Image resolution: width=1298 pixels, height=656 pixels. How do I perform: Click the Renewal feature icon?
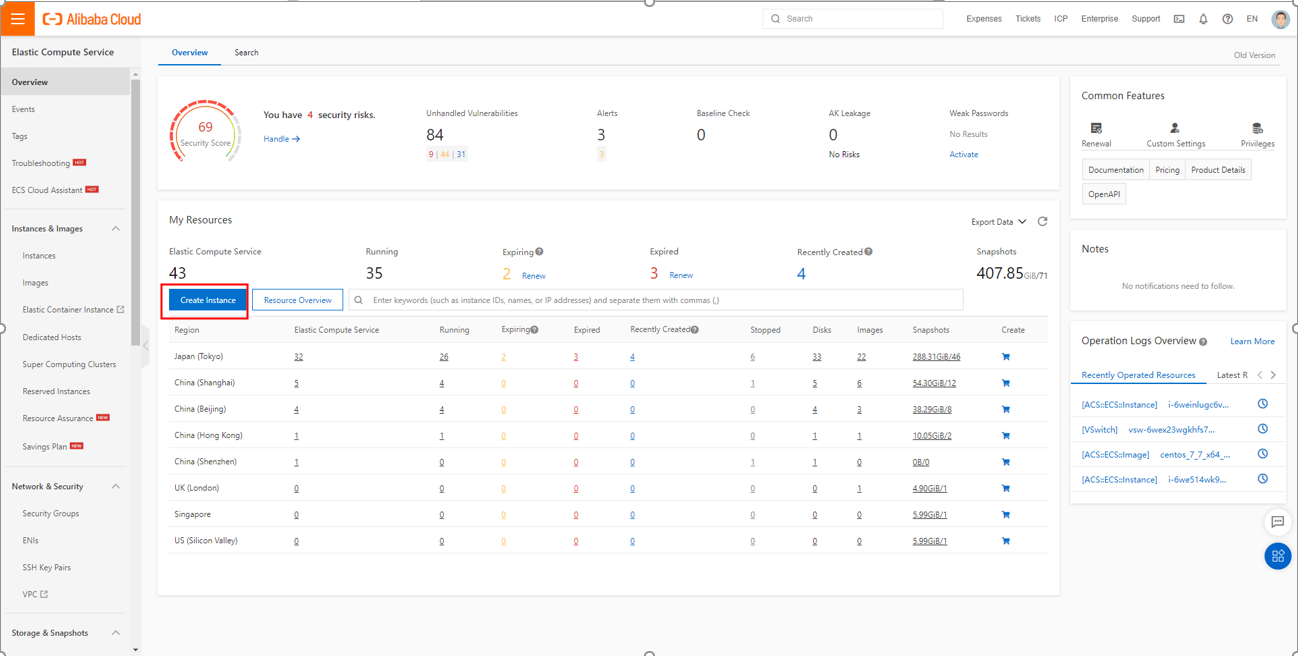coord(1096,128)
